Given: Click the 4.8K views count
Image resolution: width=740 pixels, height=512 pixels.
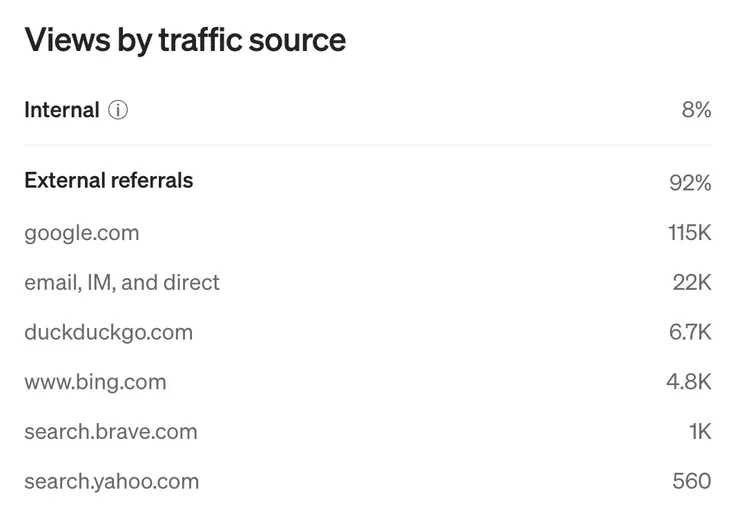Looking at the screenshot, I should [689, 382].
